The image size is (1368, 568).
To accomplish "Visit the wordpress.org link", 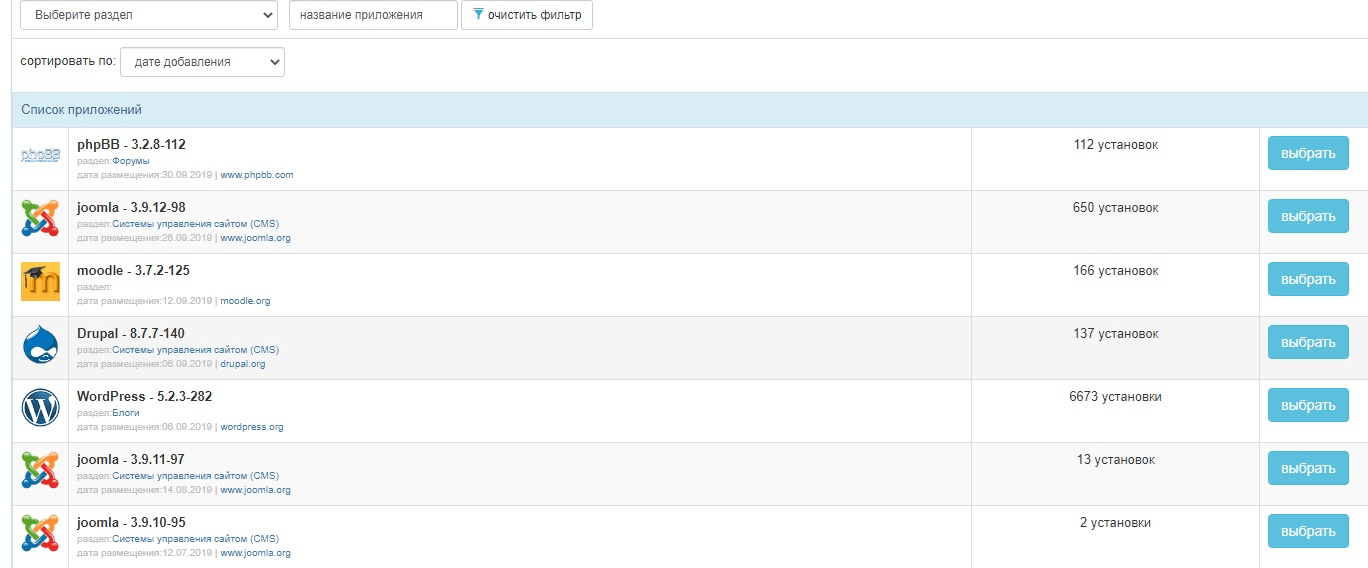I will (x=252, y=427).
